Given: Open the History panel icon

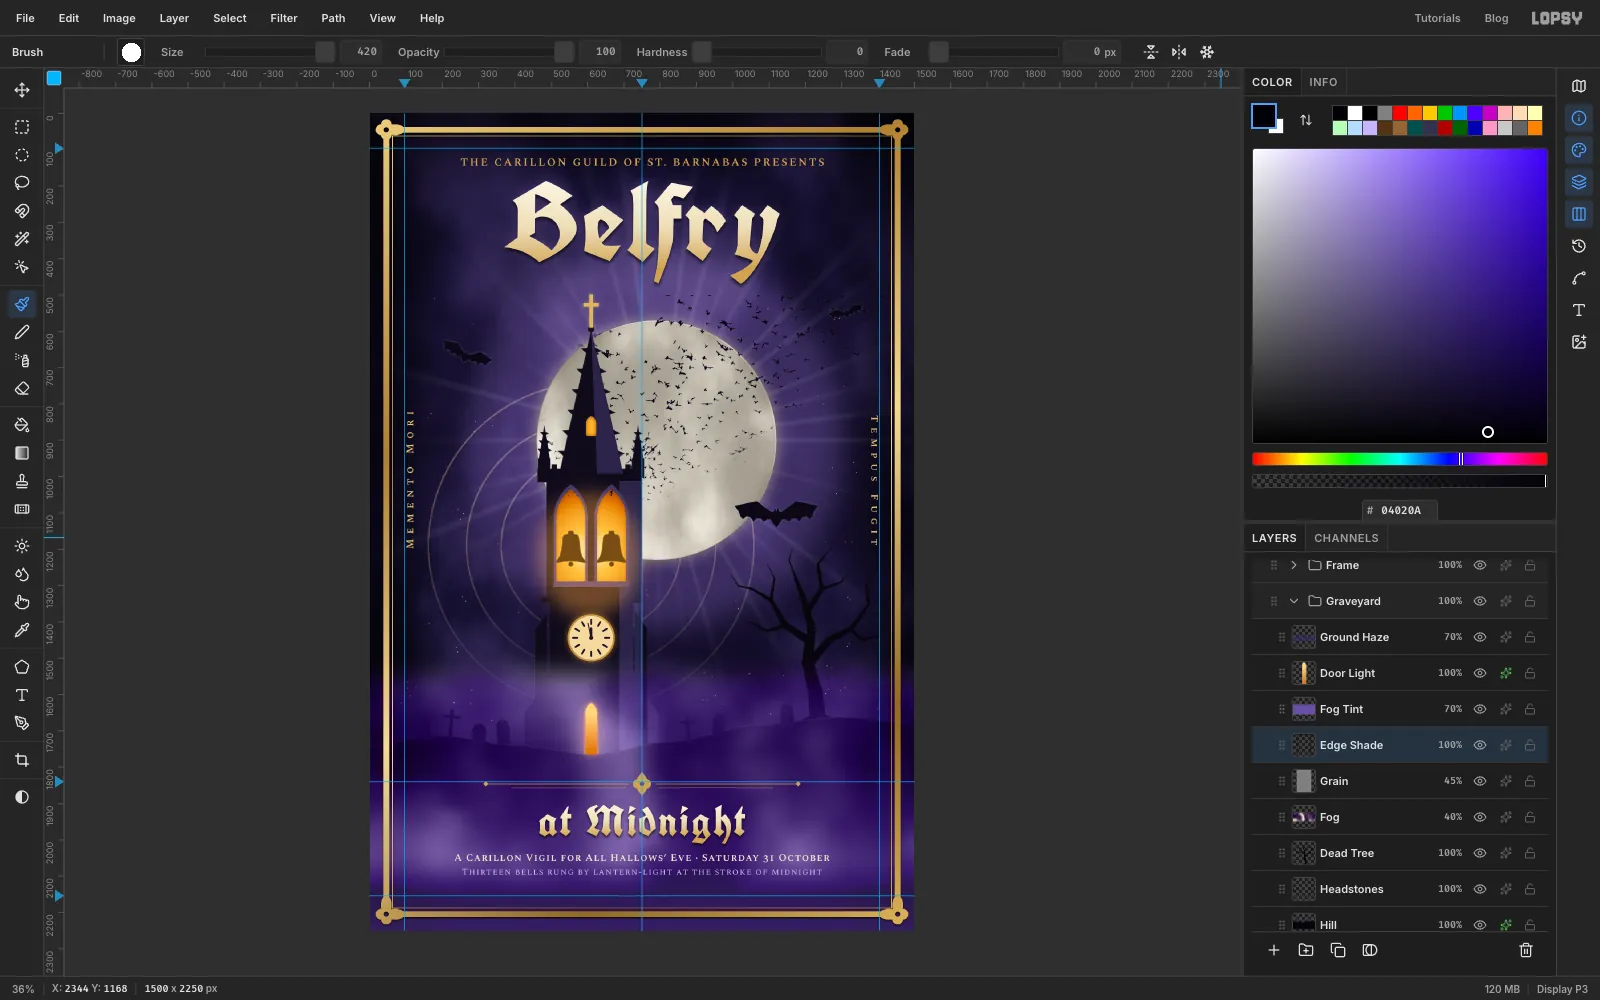Looking at the screenshot, I should pyautogui.click(x=1579, y=246).
